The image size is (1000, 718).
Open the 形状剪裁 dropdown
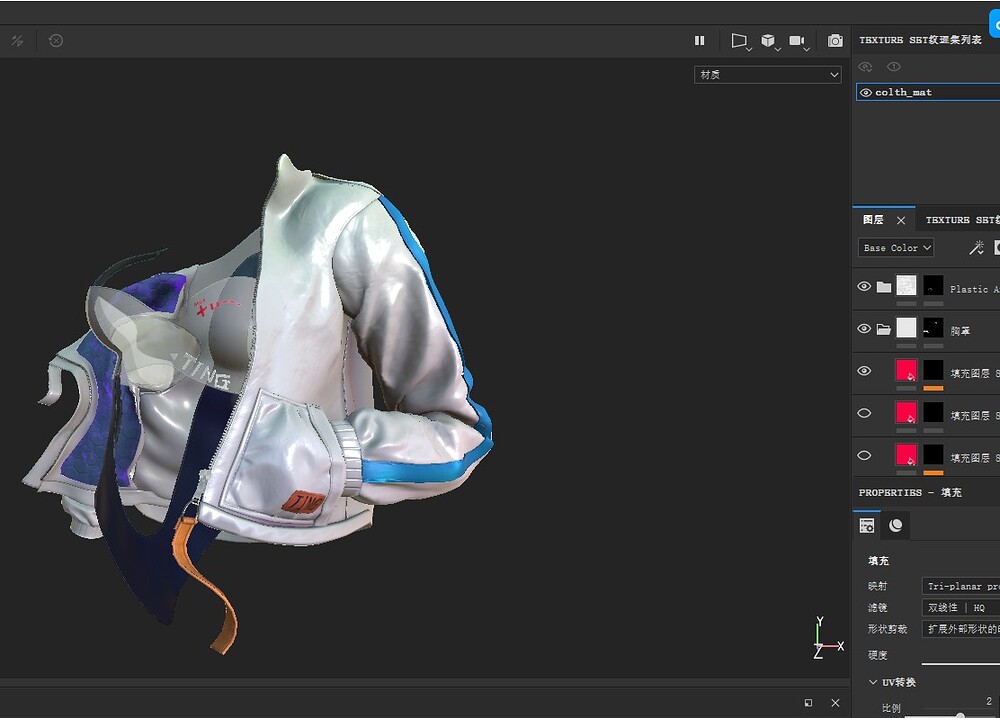(x=960, y=629)
